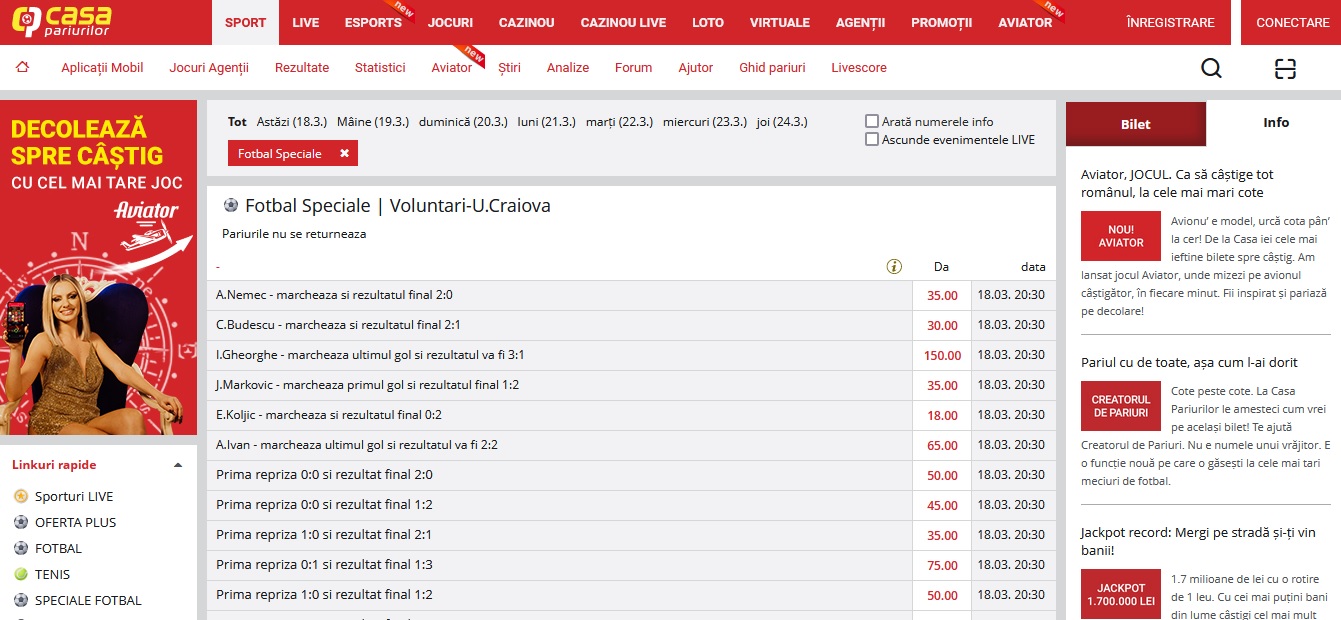Click the ball icon beside SPECIALE FOTBAL

point(21,600)
